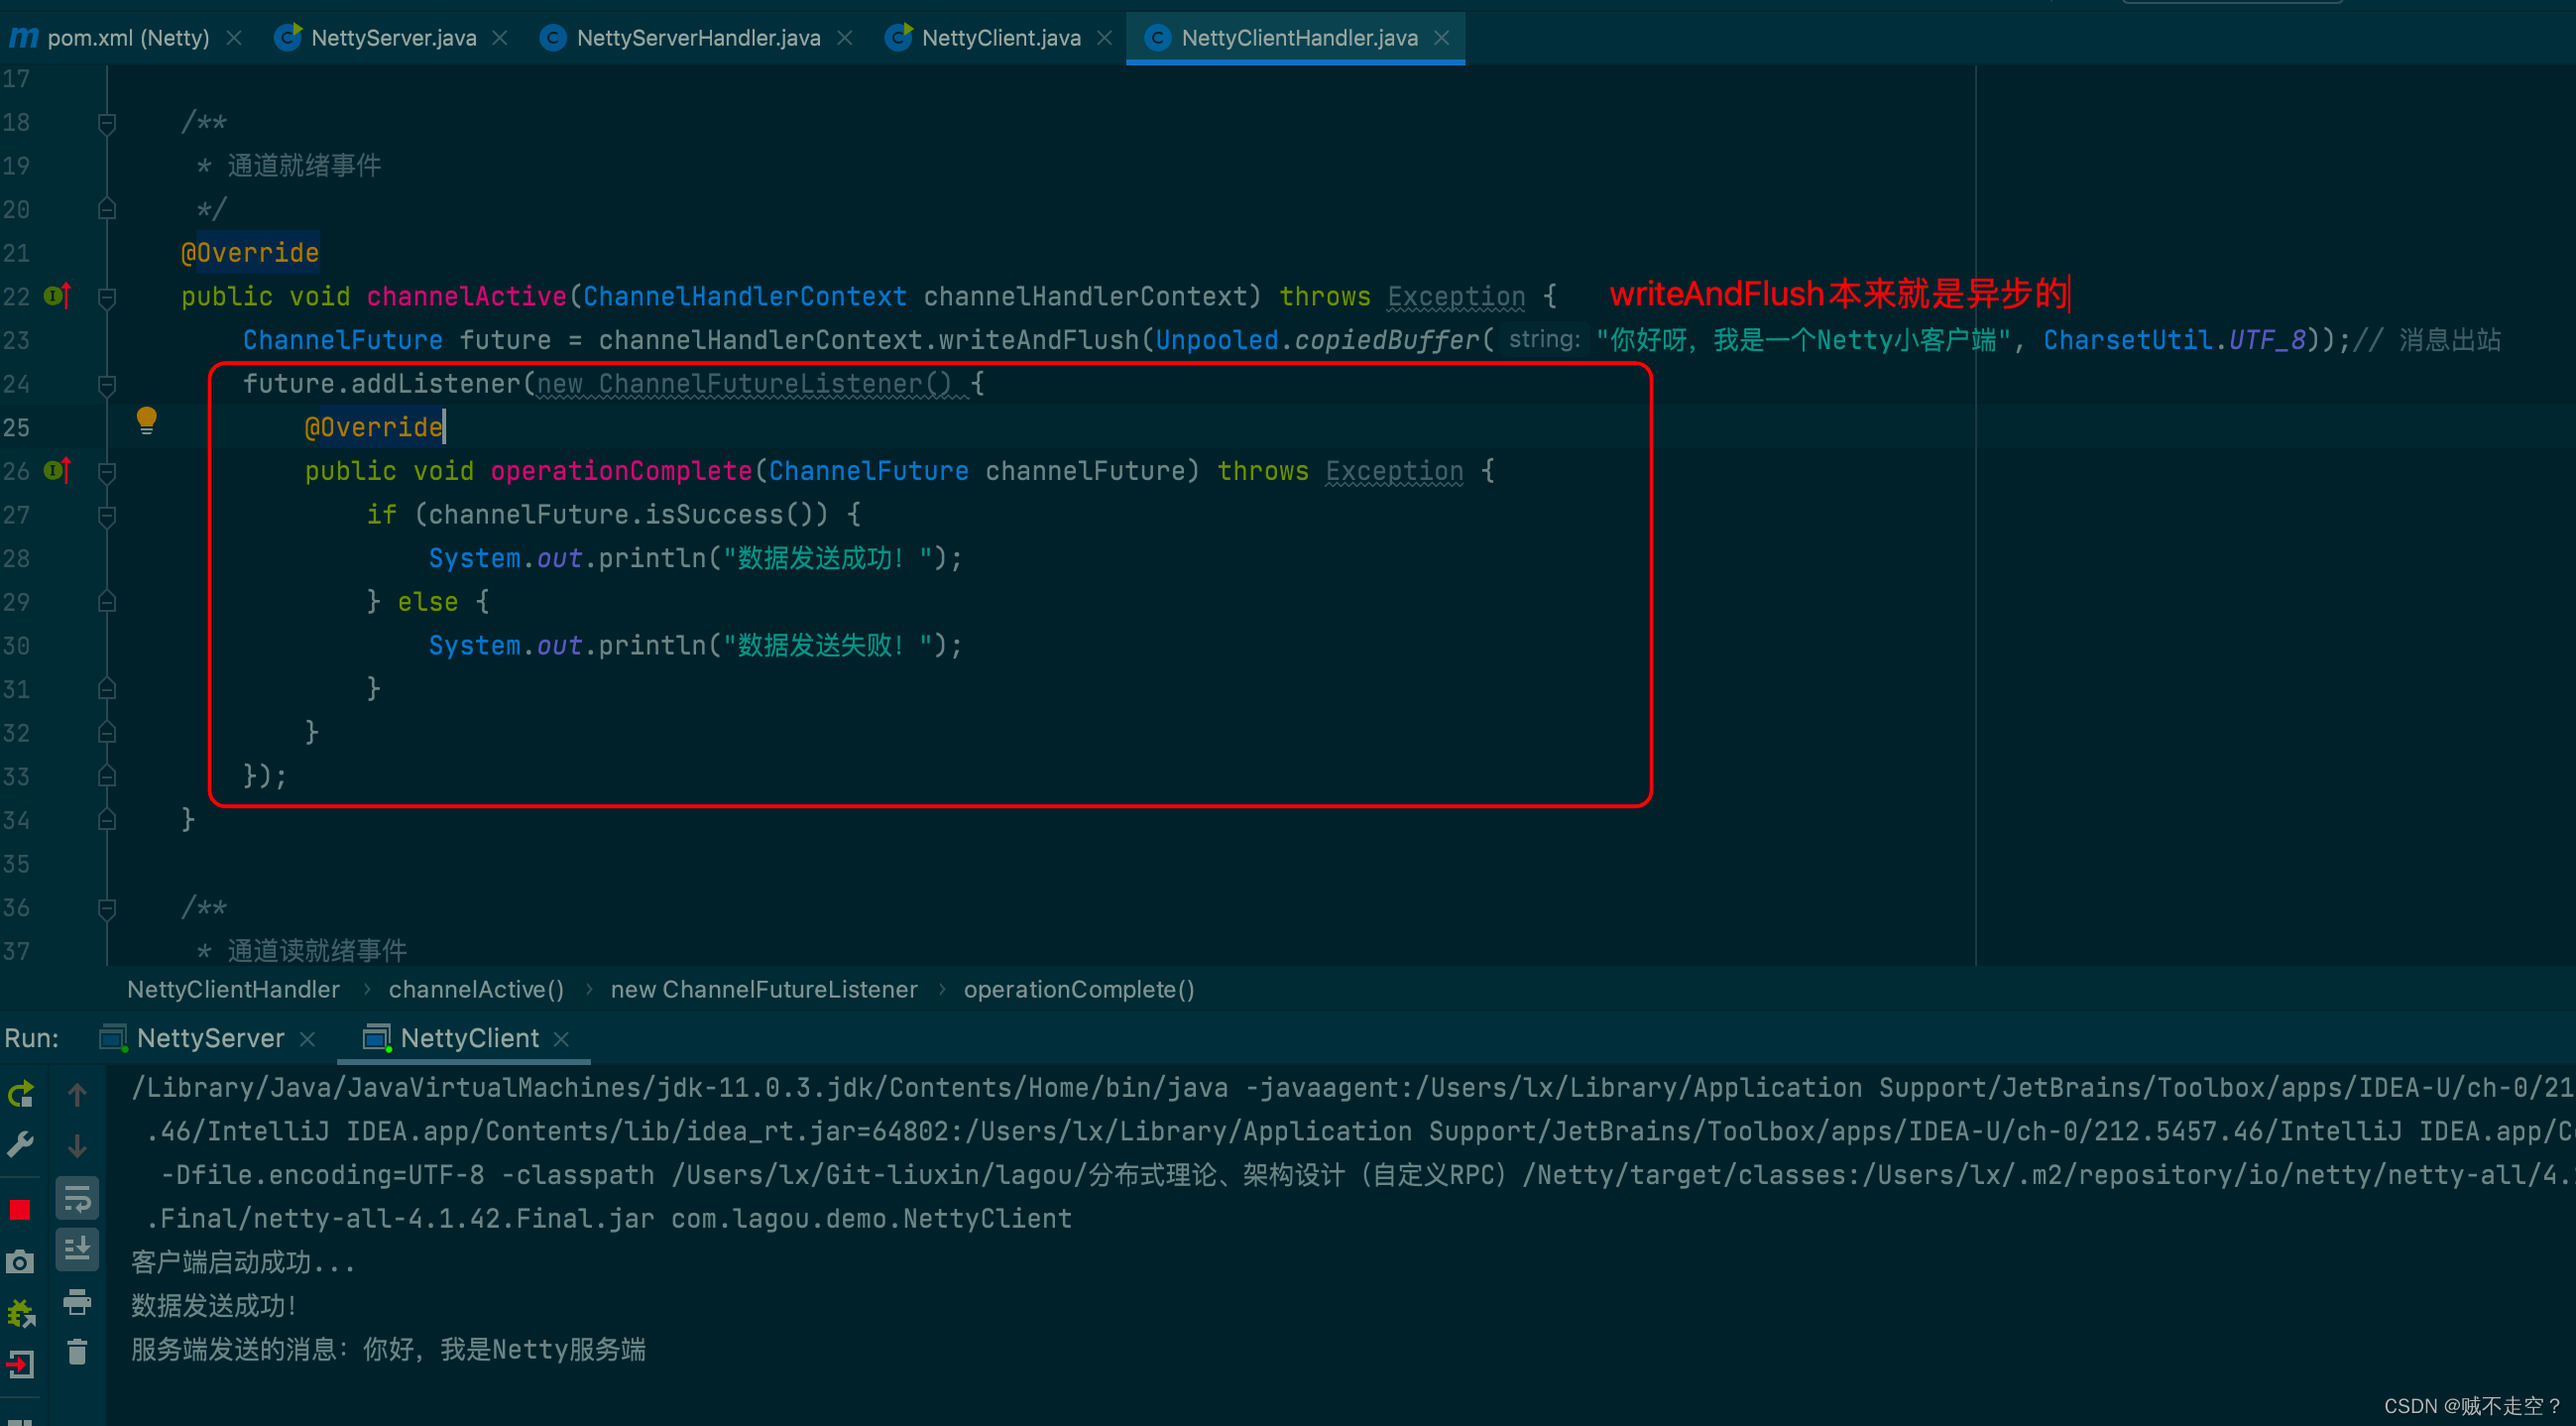Viewport: 2576px width, 1426px height.
Task: Click the channelActive method name
Action: [466, 296]
